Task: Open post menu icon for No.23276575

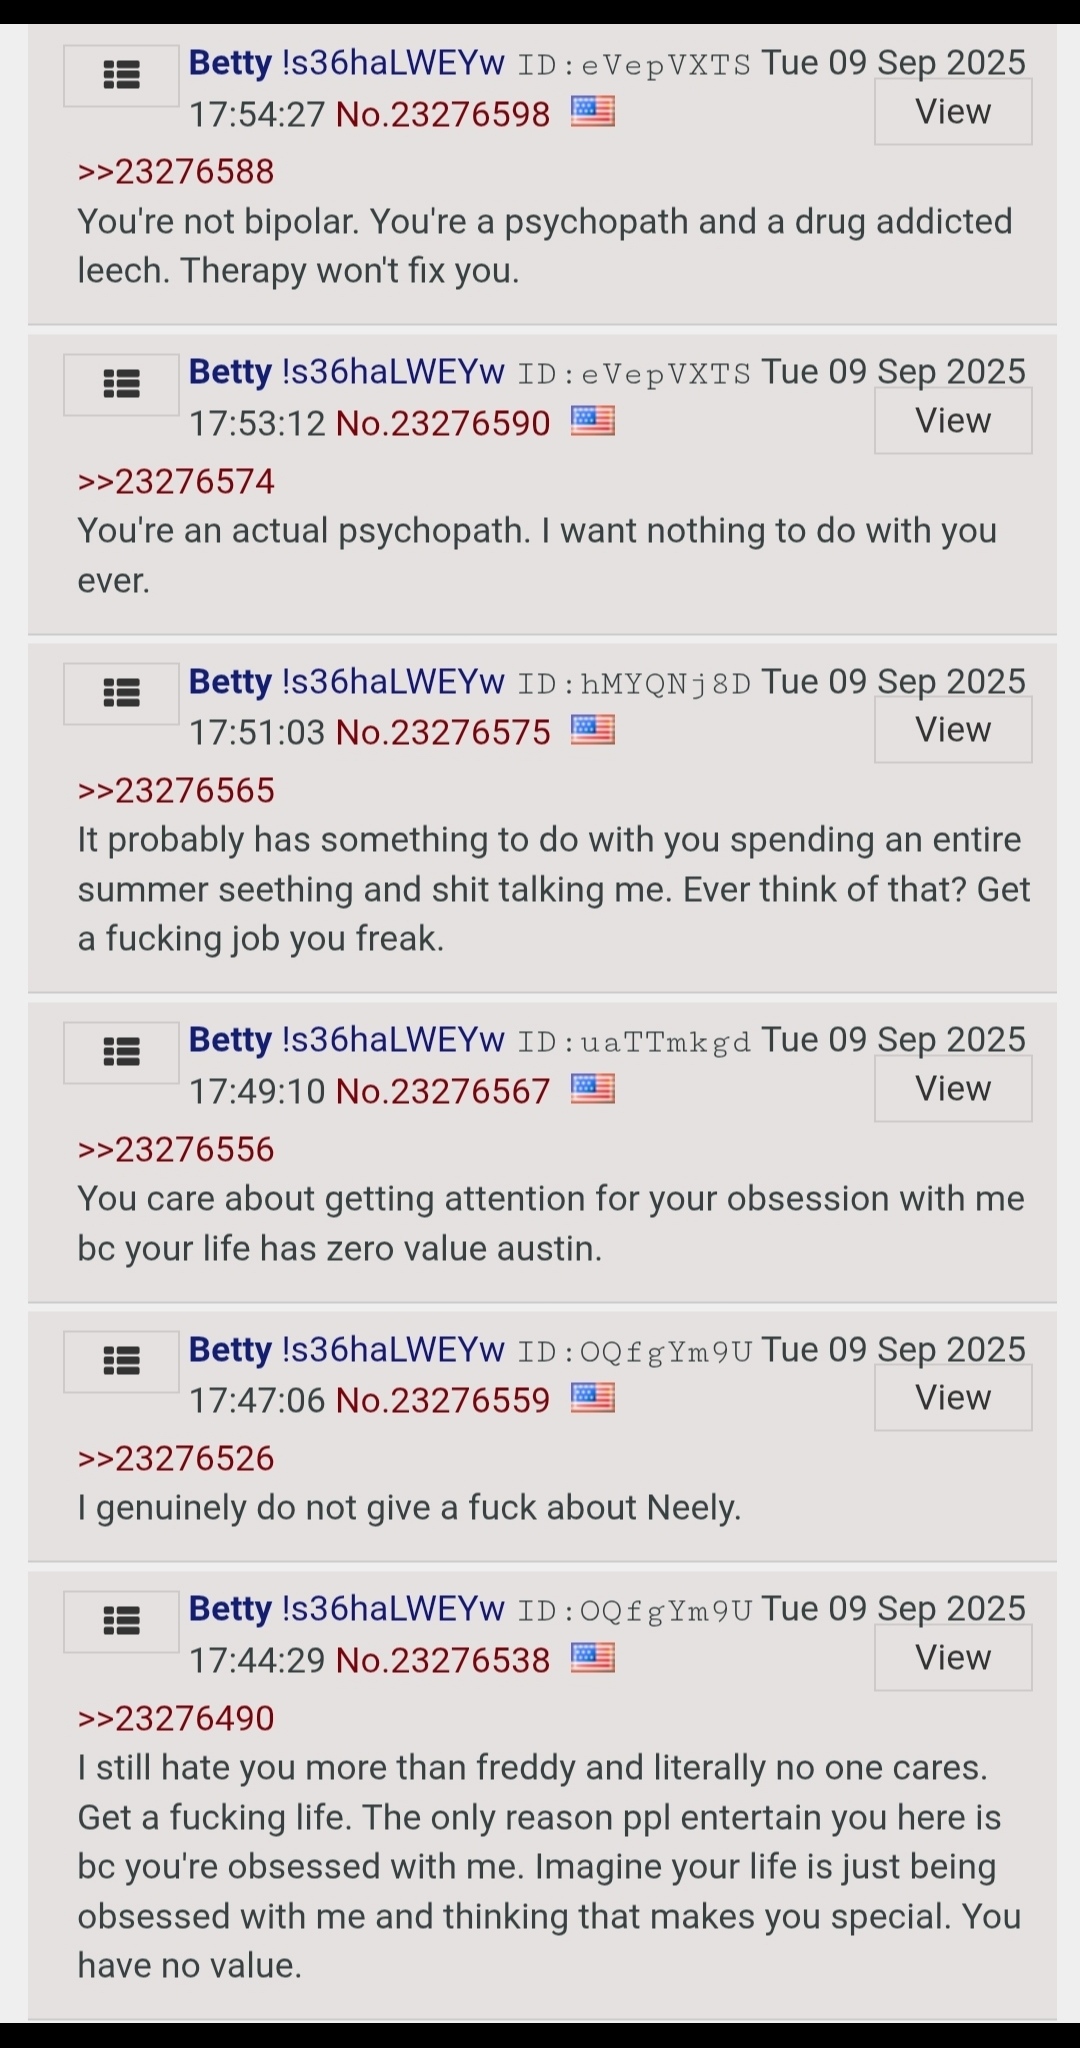Action: [121, 694]
